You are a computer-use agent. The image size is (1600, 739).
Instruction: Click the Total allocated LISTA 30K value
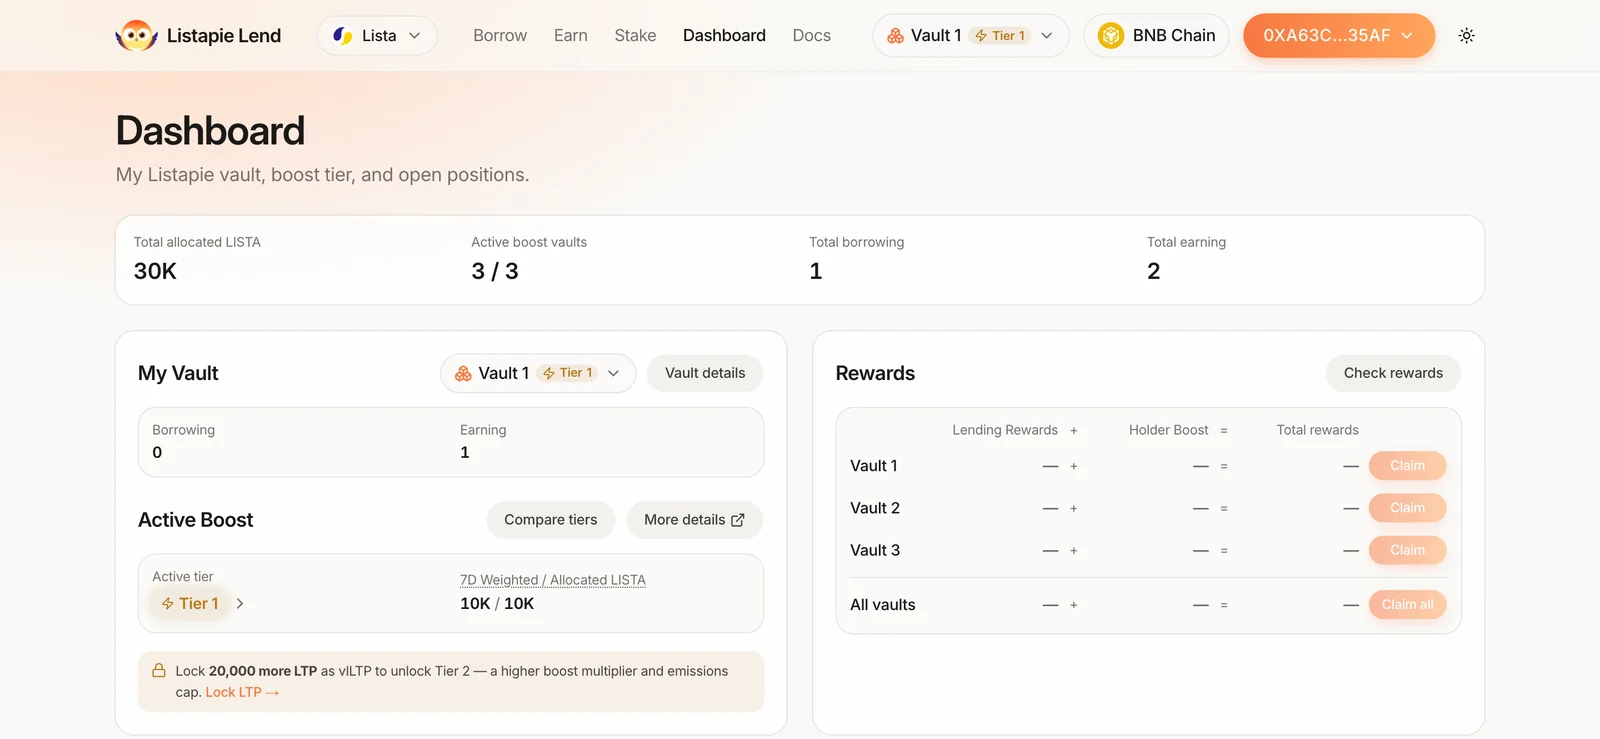click(155, 271)
